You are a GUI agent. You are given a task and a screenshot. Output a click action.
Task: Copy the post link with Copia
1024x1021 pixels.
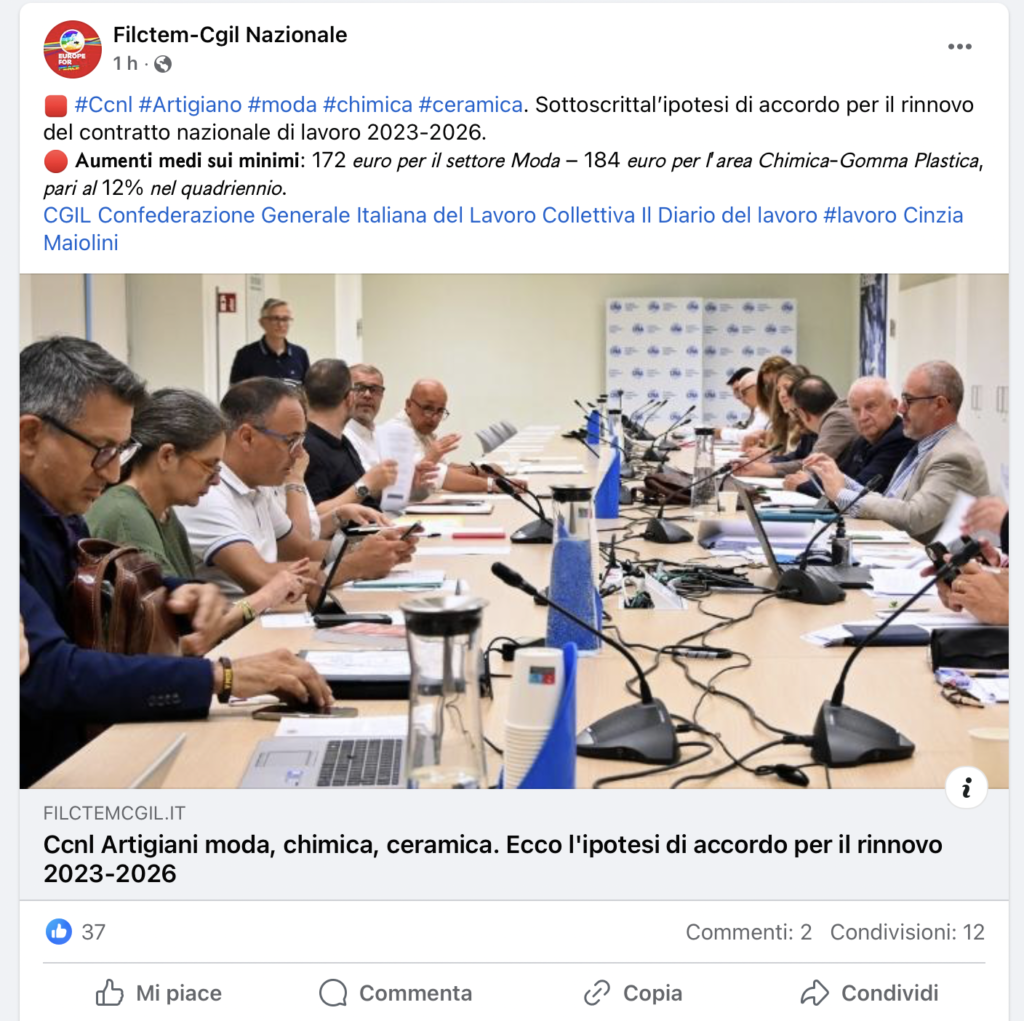pyautogui.click(x=633, y=993)
